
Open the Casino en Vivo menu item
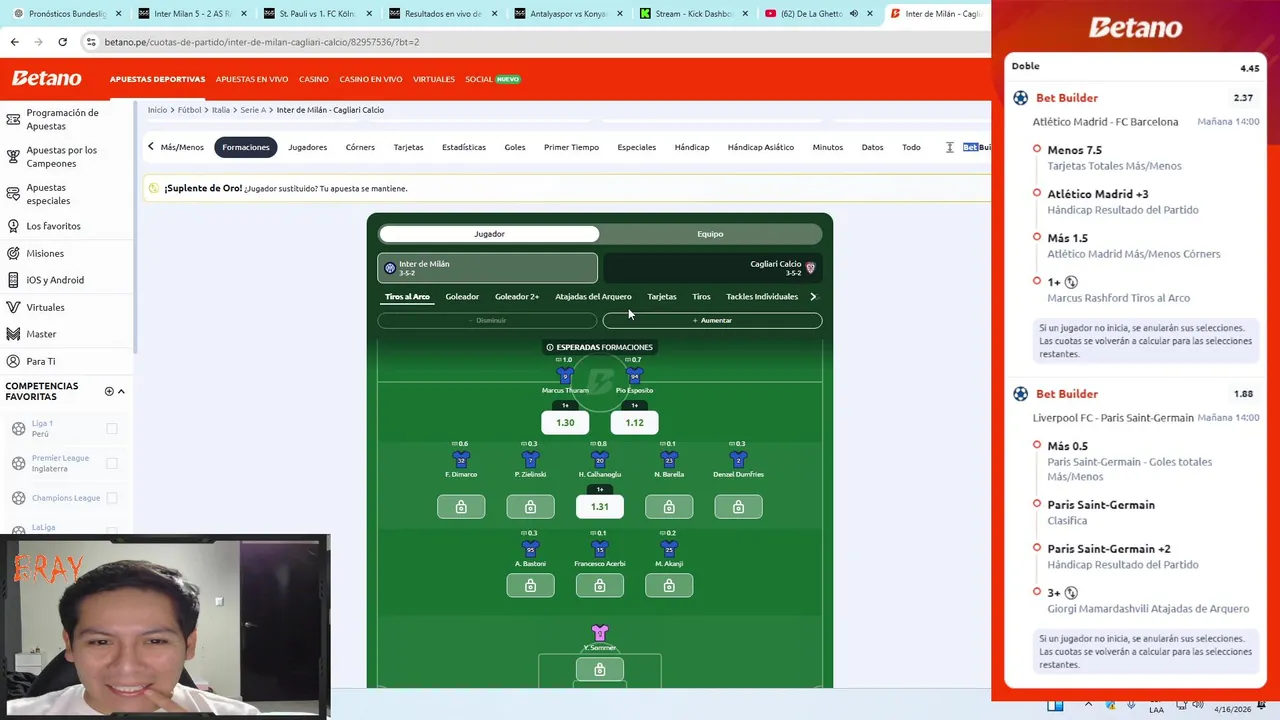click(x=371, y=79)
